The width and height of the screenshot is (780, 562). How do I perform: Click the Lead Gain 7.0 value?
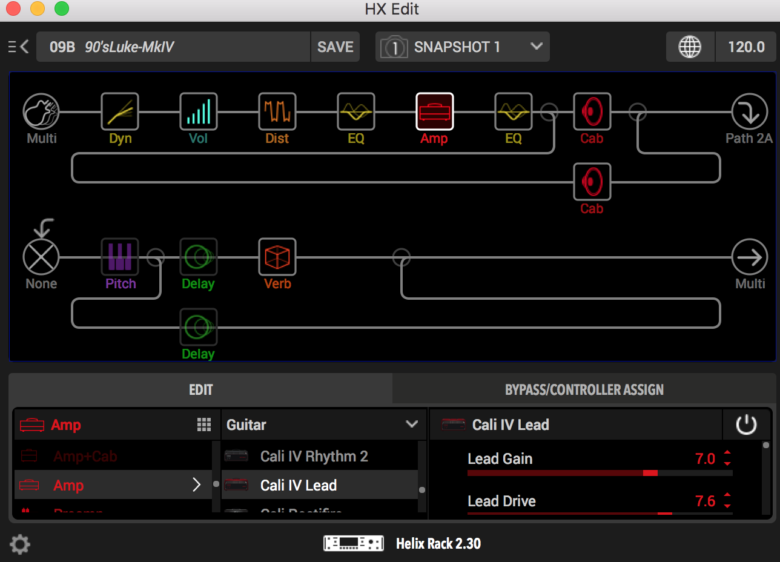[x=705, y=458]
